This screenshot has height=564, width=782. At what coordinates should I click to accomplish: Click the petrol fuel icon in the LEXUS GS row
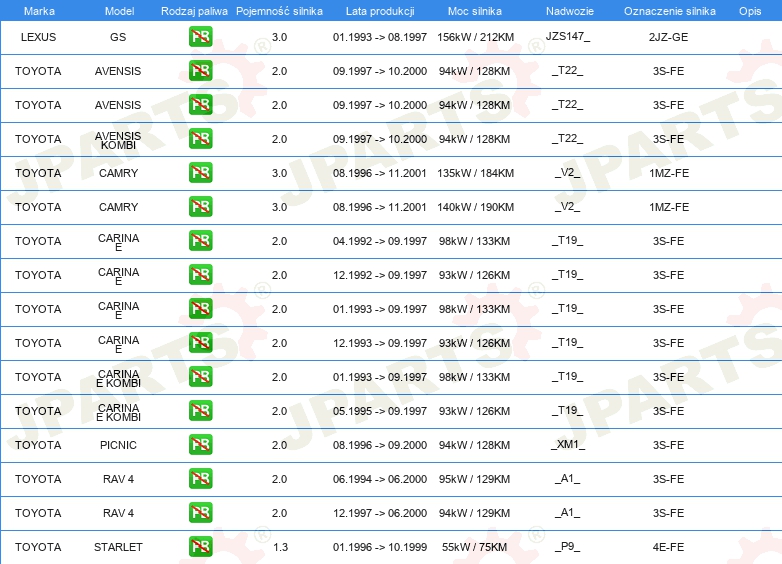(x=200, y=37)
